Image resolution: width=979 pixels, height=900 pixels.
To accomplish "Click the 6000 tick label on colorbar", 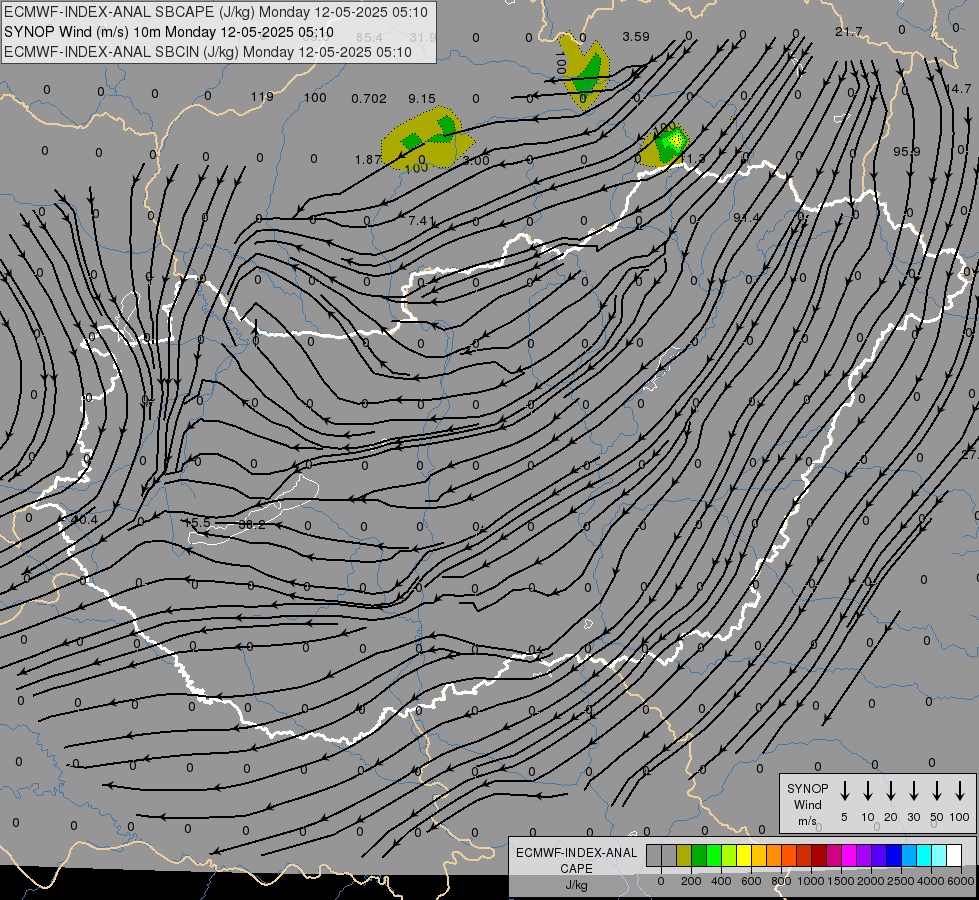I will click(x=962, y=881).
